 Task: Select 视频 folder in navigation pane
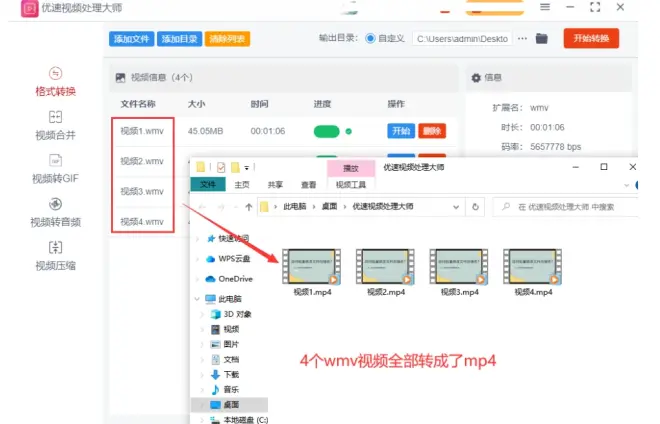[225, 329]
